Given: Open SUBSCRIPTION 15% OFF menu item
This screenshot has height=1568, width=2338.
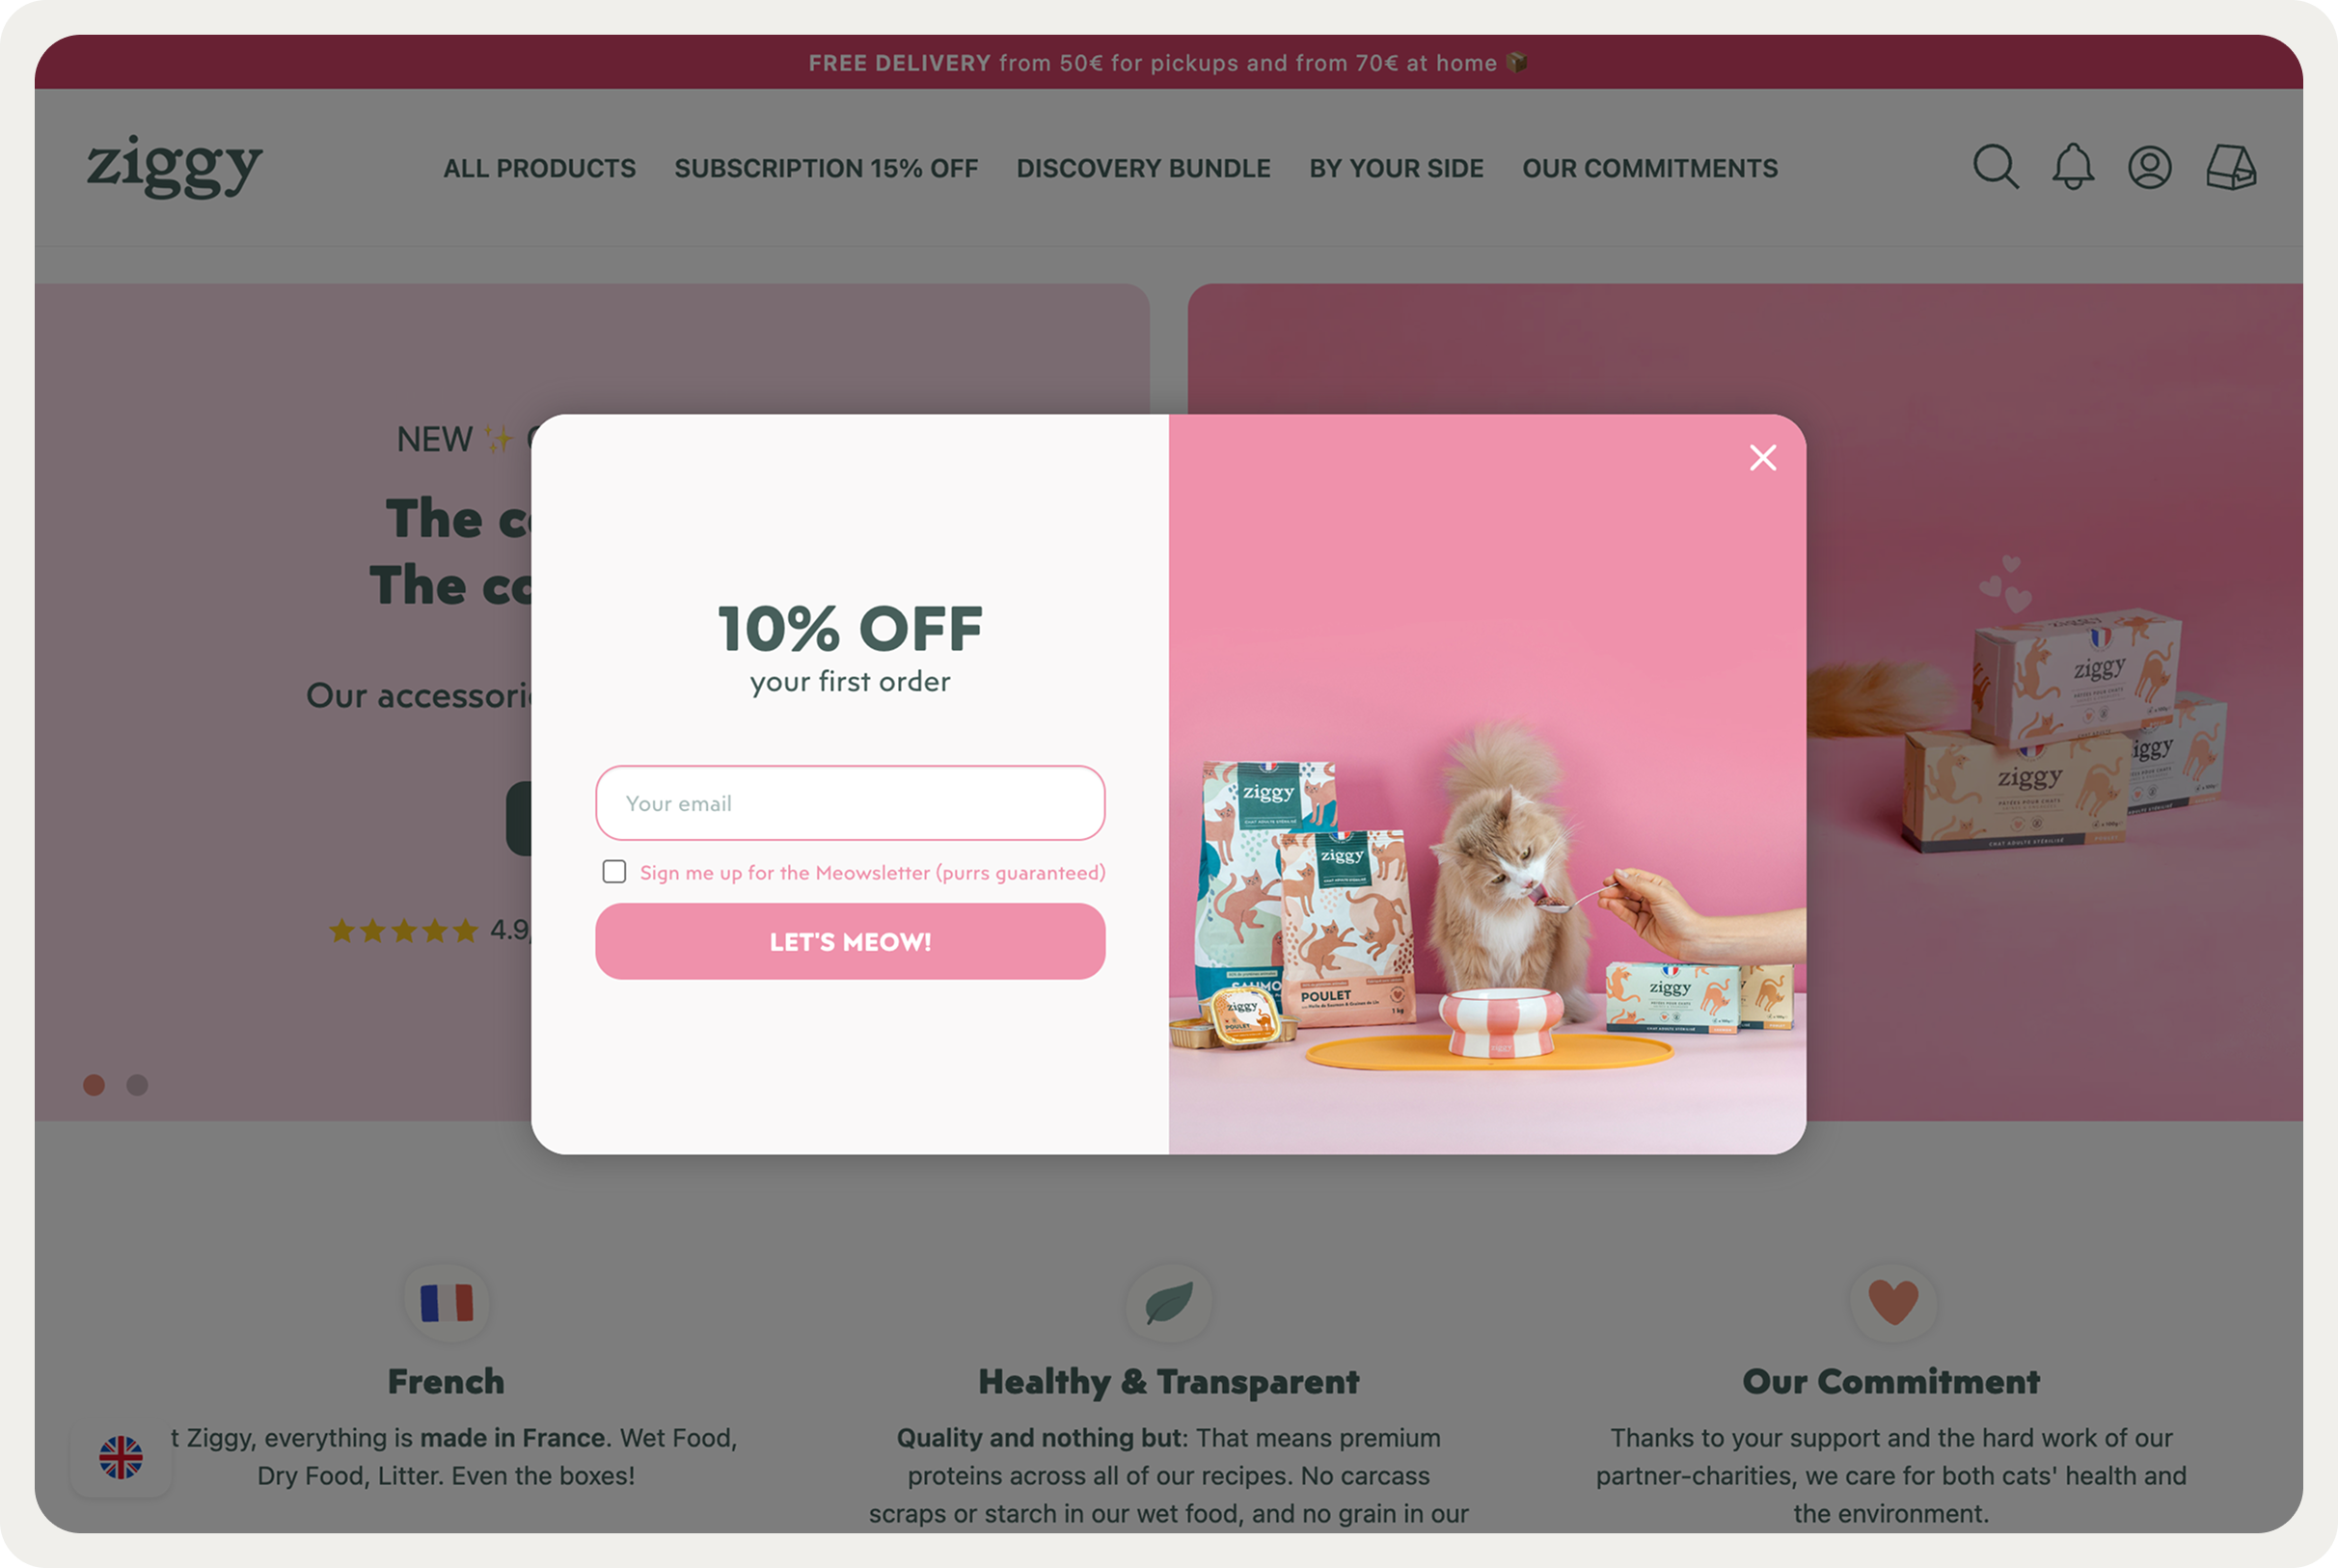Looking at the screenshot, I should 826,168.
